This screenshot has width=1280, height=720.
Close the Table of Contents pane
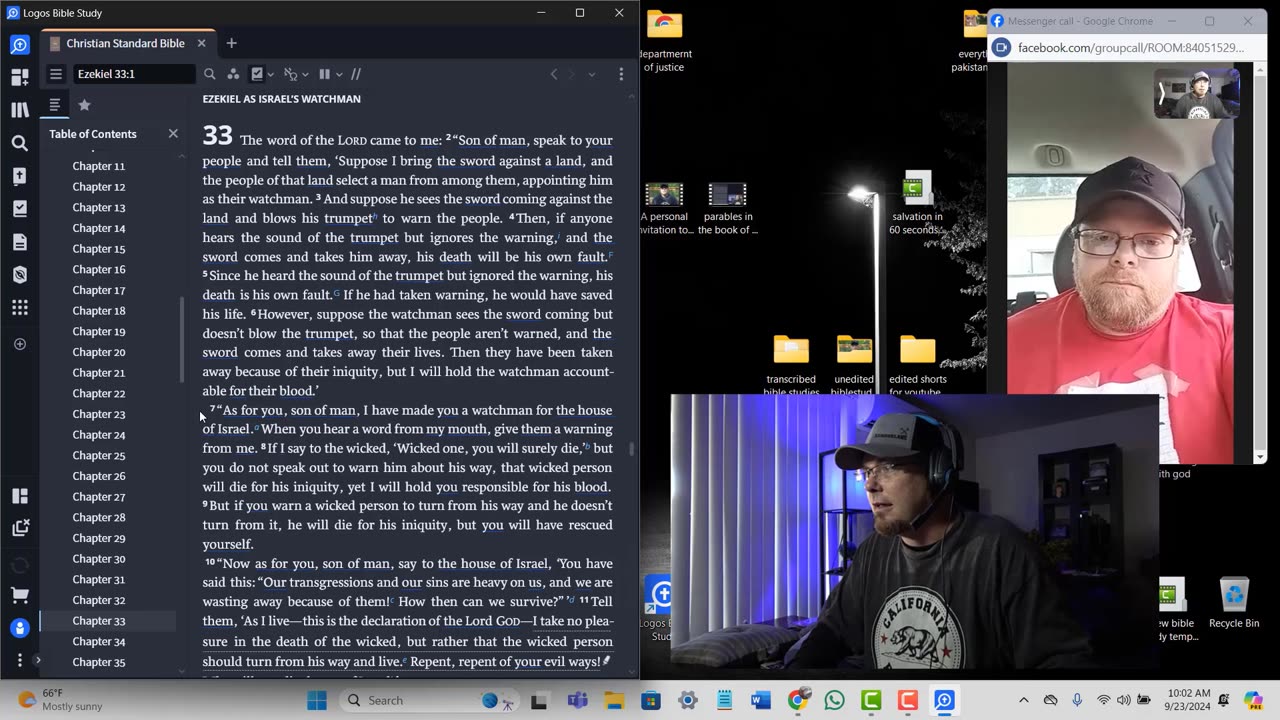point(173,134)
